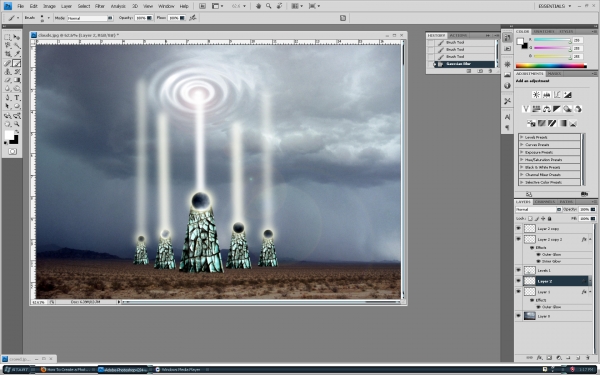Open Essentials workspace switcher
The image size is (600, 375).
click(x=554, y=6)
